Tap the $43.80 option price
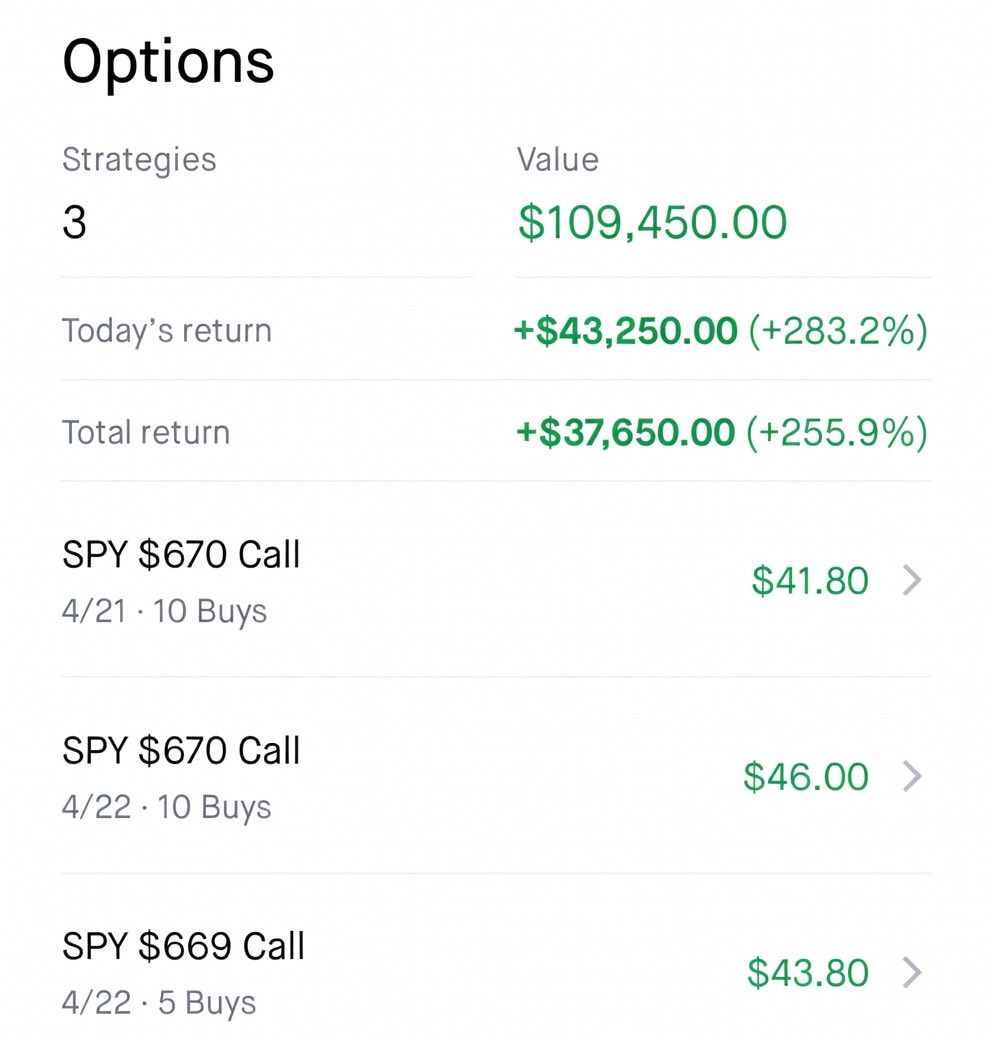 tap(808, 973)
